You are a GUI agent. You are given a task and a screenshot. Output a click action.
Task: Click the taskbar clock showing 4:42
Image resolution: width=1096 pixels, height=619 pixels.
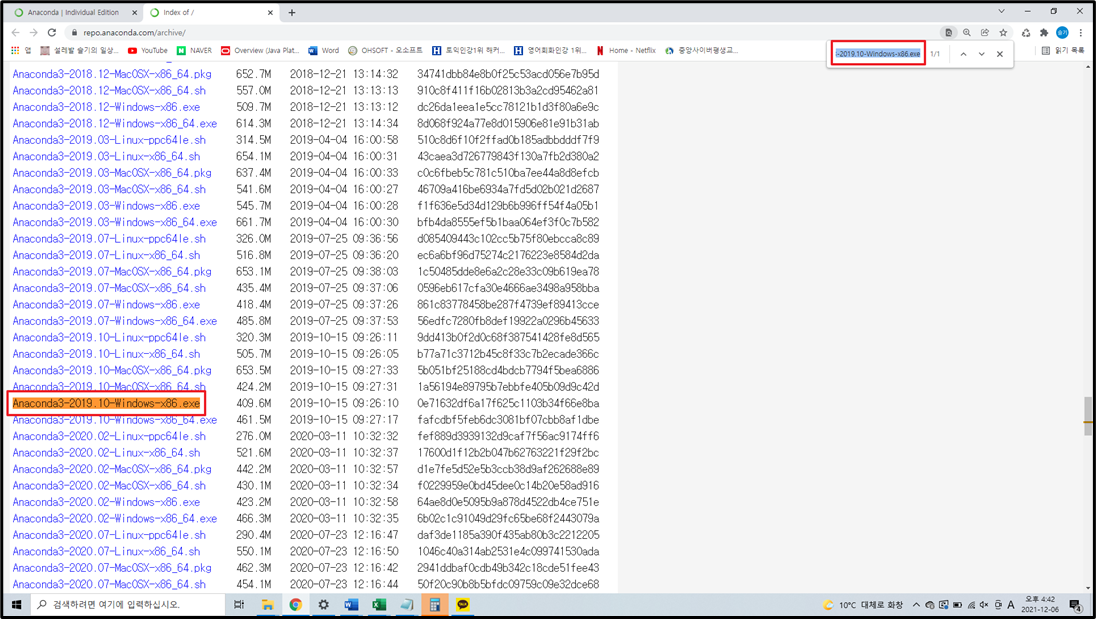click(x=1040, y=604)
